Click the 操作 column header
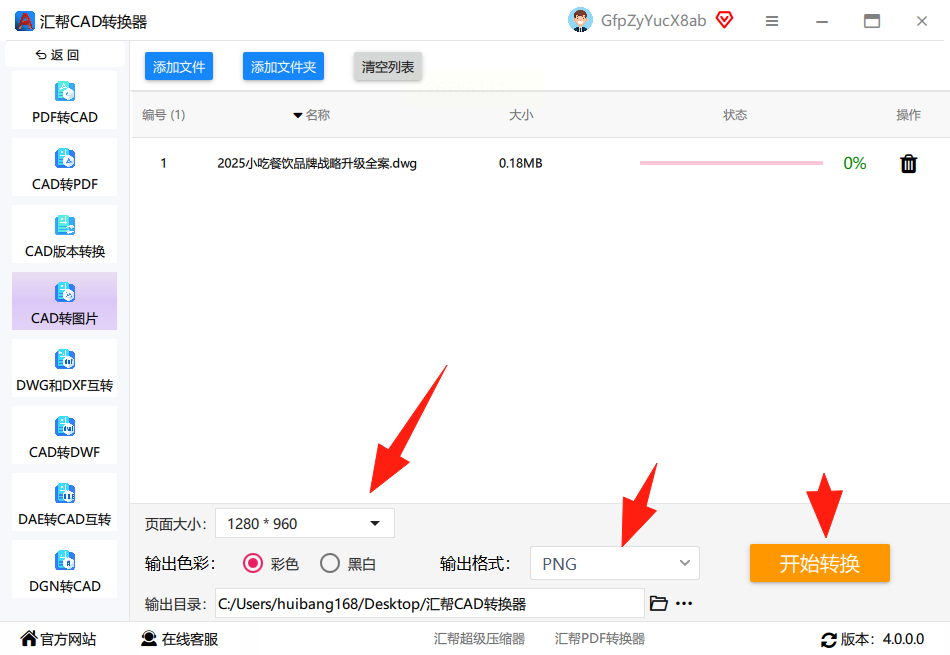 [908, 115]
